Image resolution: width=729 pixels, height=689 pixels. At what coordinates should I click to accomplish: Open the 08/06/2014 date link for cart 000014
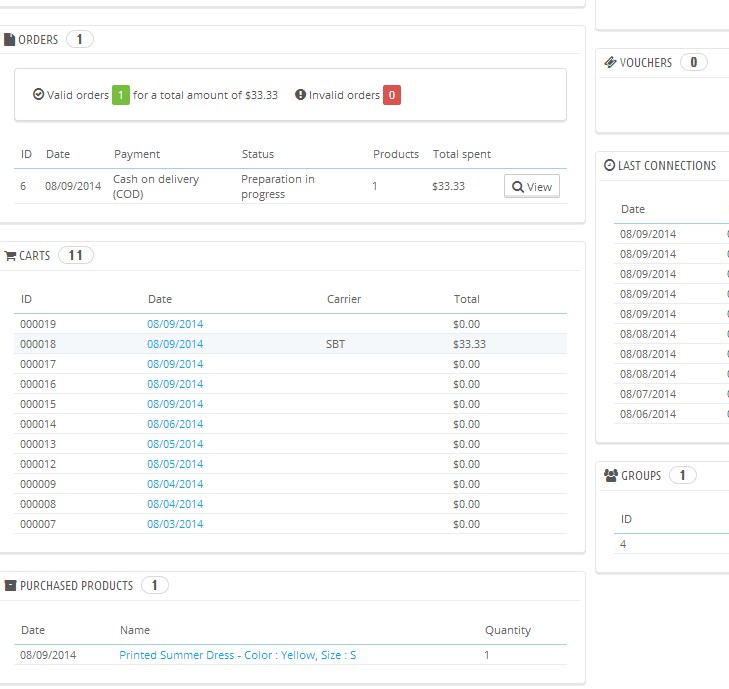coord(175,424)
